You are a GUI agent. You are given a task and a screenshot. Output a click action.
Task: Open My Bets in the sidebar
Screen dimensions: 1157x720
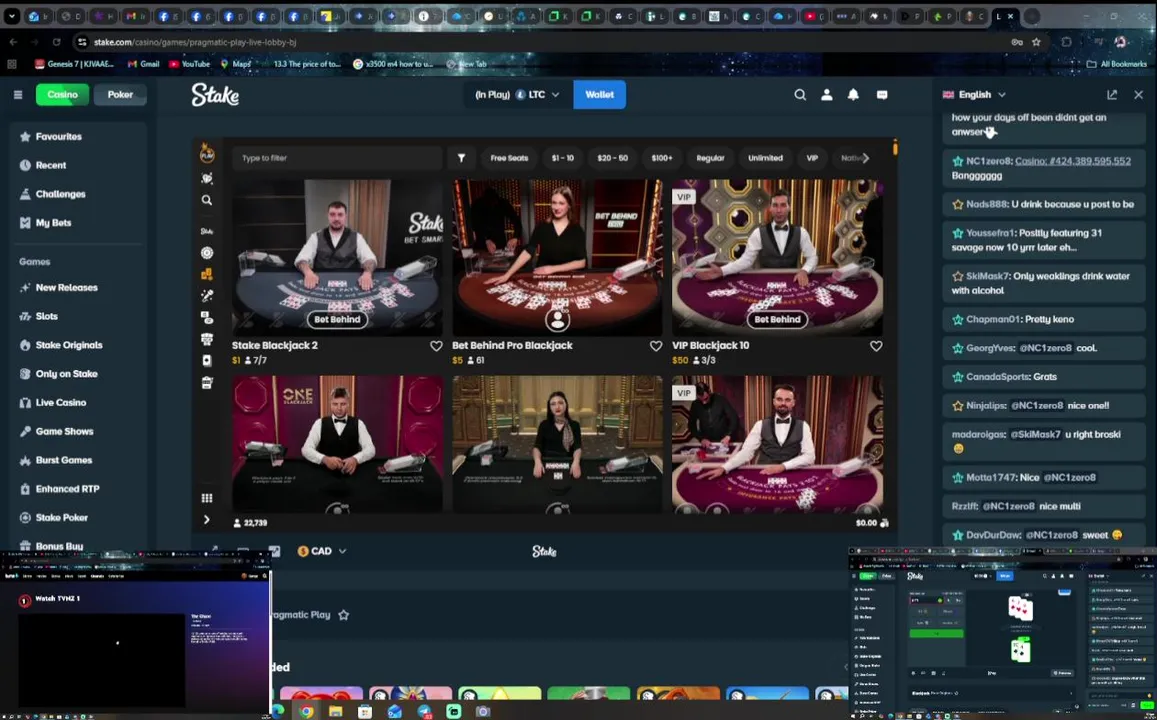tap(78, 223)
